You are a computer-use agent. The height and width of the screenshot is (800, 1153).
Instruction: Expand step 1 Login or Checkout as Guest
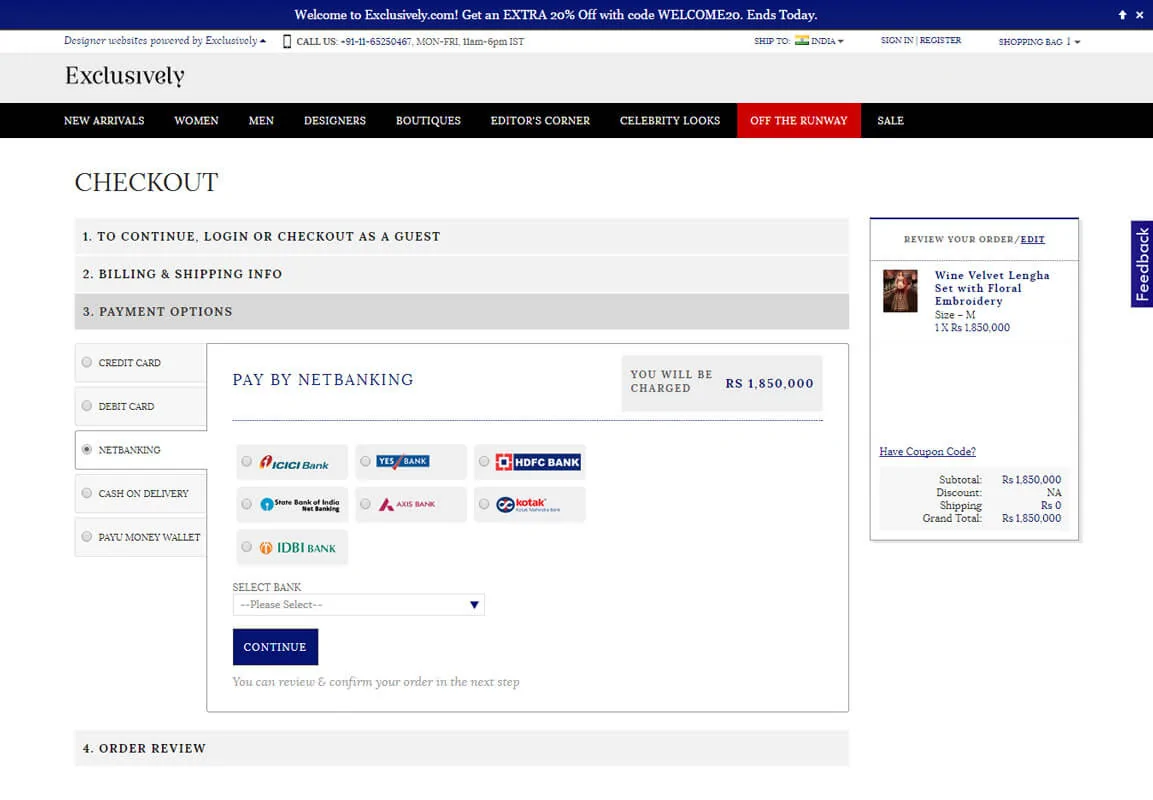tap(462, 237)
